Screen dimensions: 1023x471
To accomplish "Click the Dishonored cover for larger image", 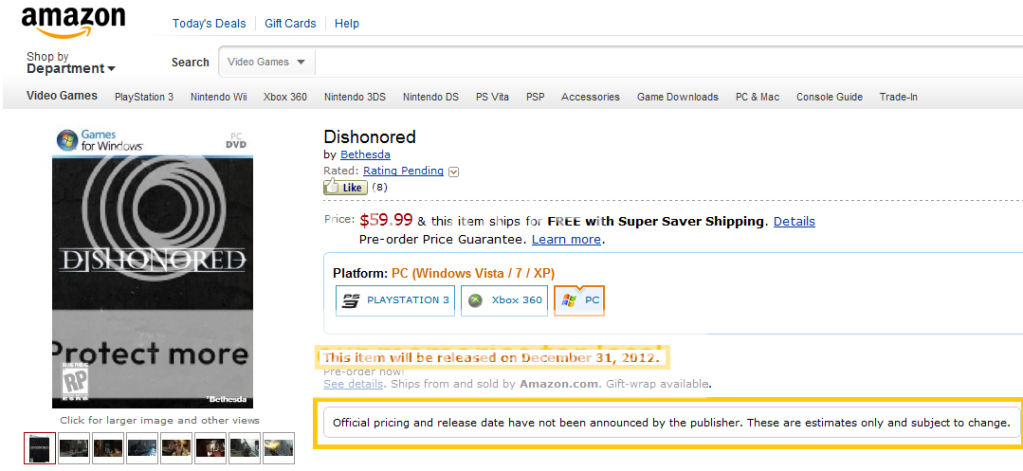I will pyautogui.click(x=153, y=267).
